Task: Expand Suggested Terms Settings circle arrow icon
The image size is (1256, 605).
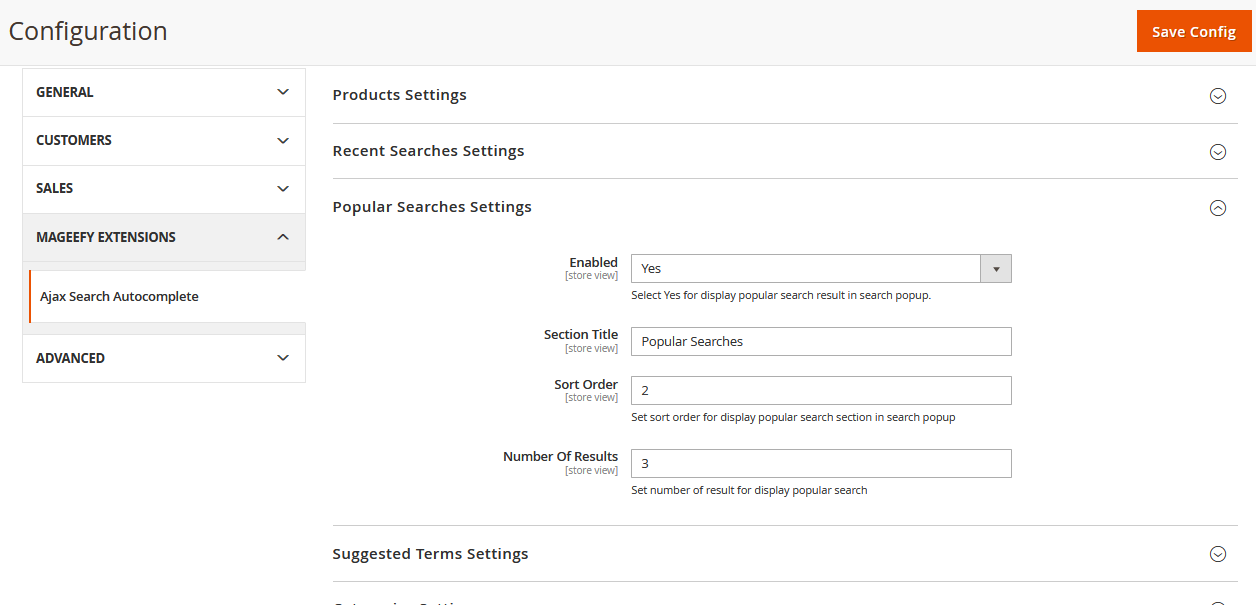Action: [x=1217, y=554]
